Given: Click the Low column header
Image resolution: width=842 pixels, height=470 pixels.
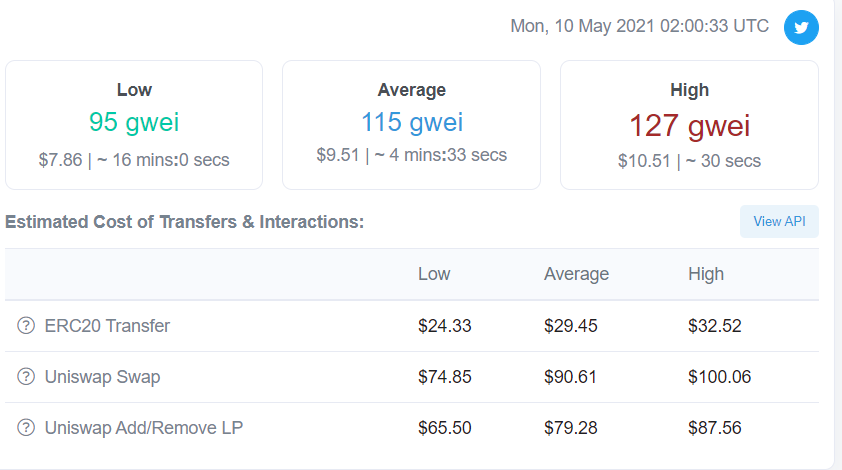Looking at the screenshot, I should coord(434,274).
